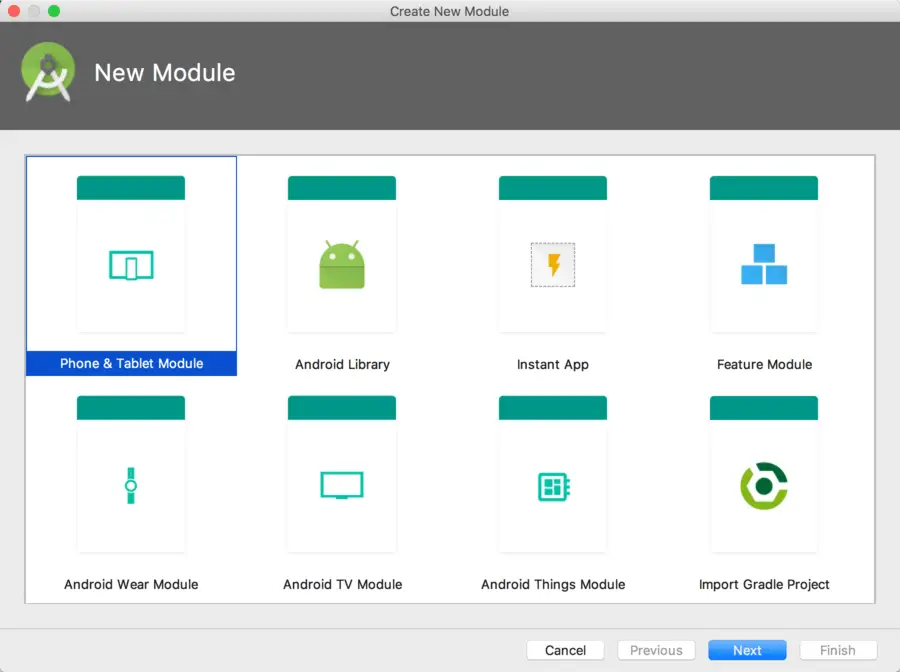Click the blue blocks Feature Module icon

pyautogui.click(x=764, y=263)
